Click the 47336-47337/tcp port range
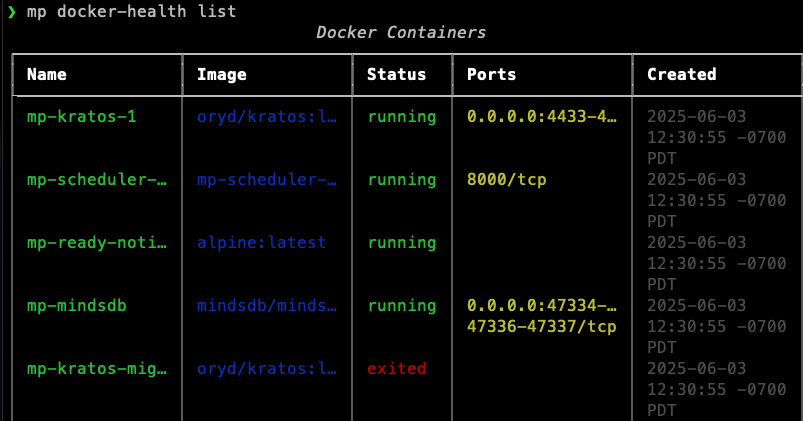This screenshot has height=421, width=803. (x=541, y=326)
